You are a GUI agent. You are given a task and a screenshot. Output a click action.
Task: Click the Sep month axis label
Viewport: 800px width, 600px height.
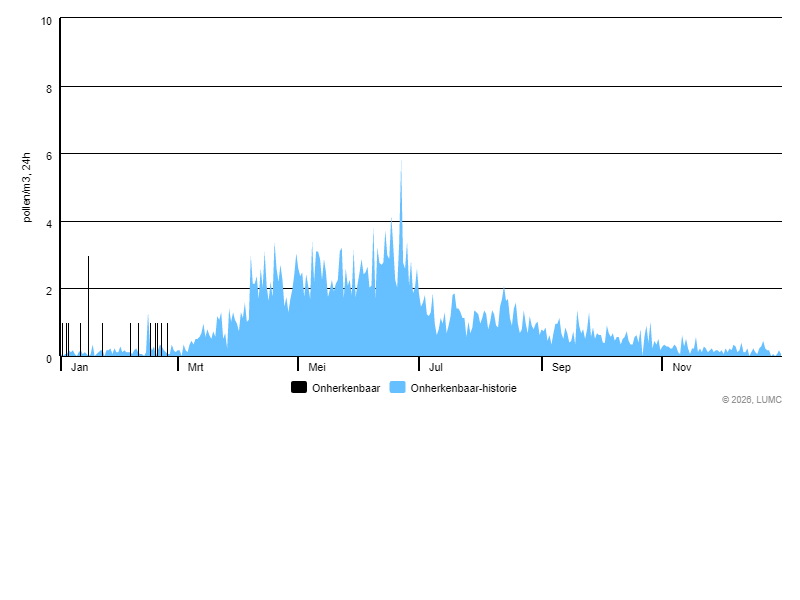561,367
